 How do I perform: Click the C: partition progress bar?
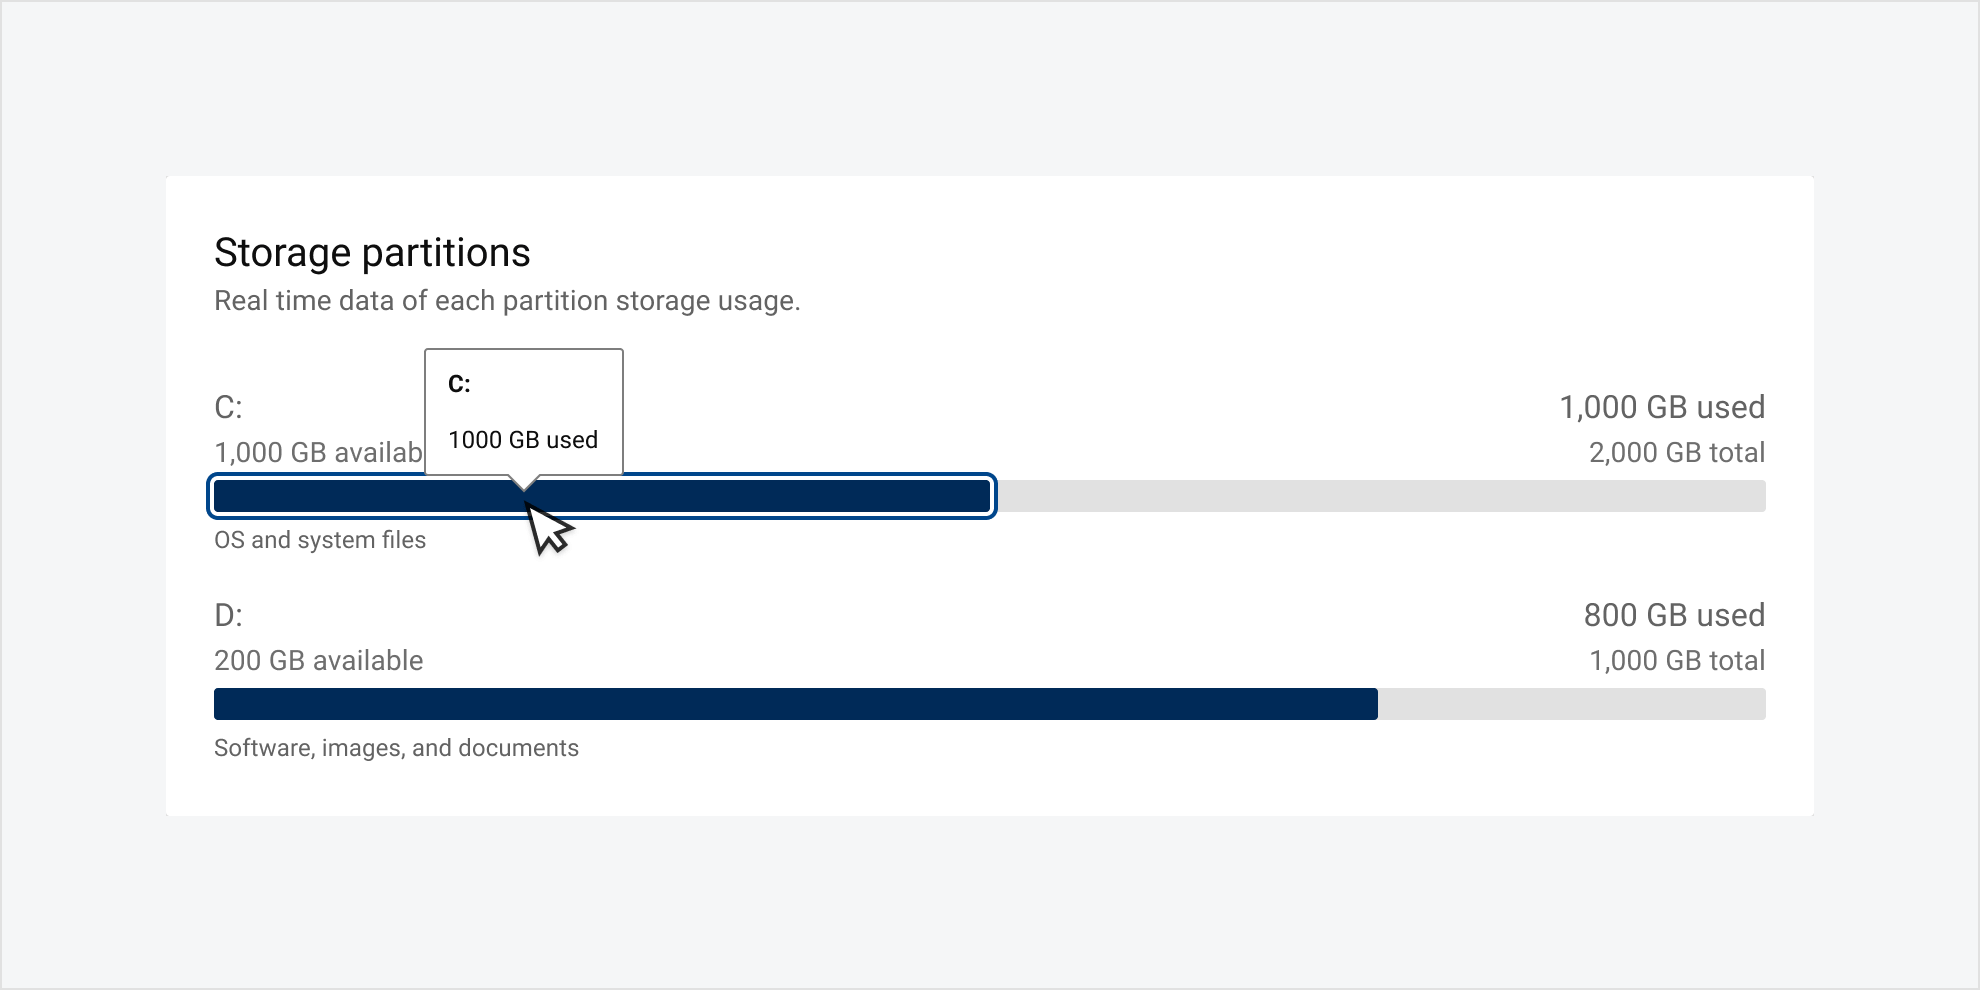(x=600, y=495)
